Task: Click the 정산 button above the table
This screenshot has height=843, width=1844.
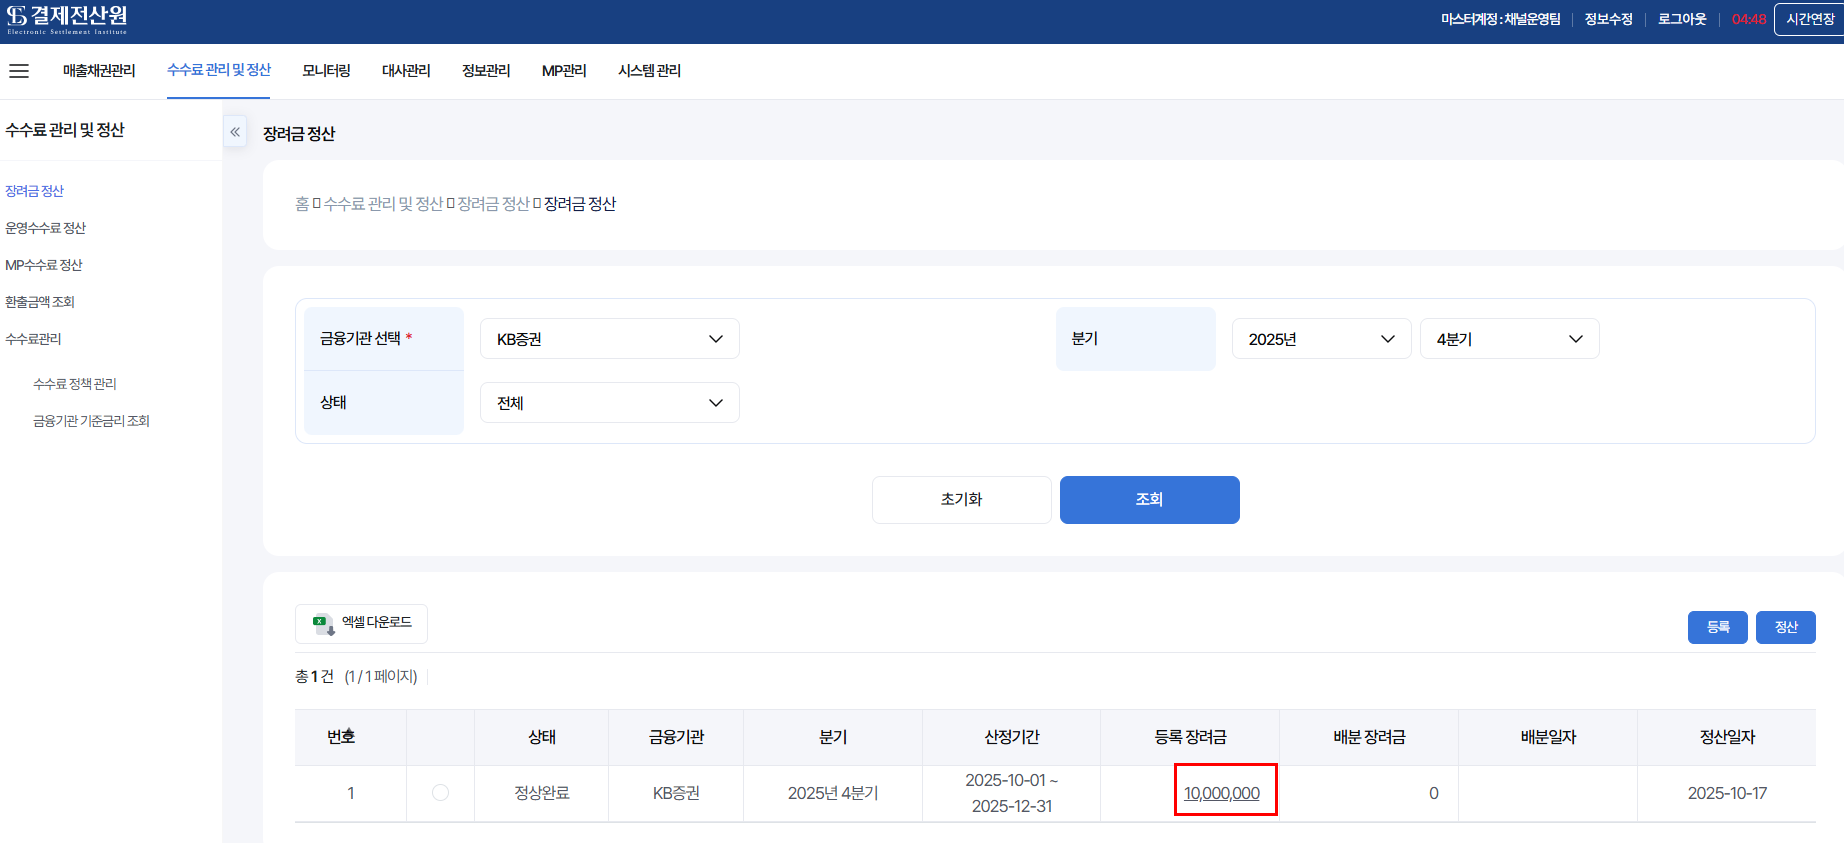Action: click(x=1786, y=627)
